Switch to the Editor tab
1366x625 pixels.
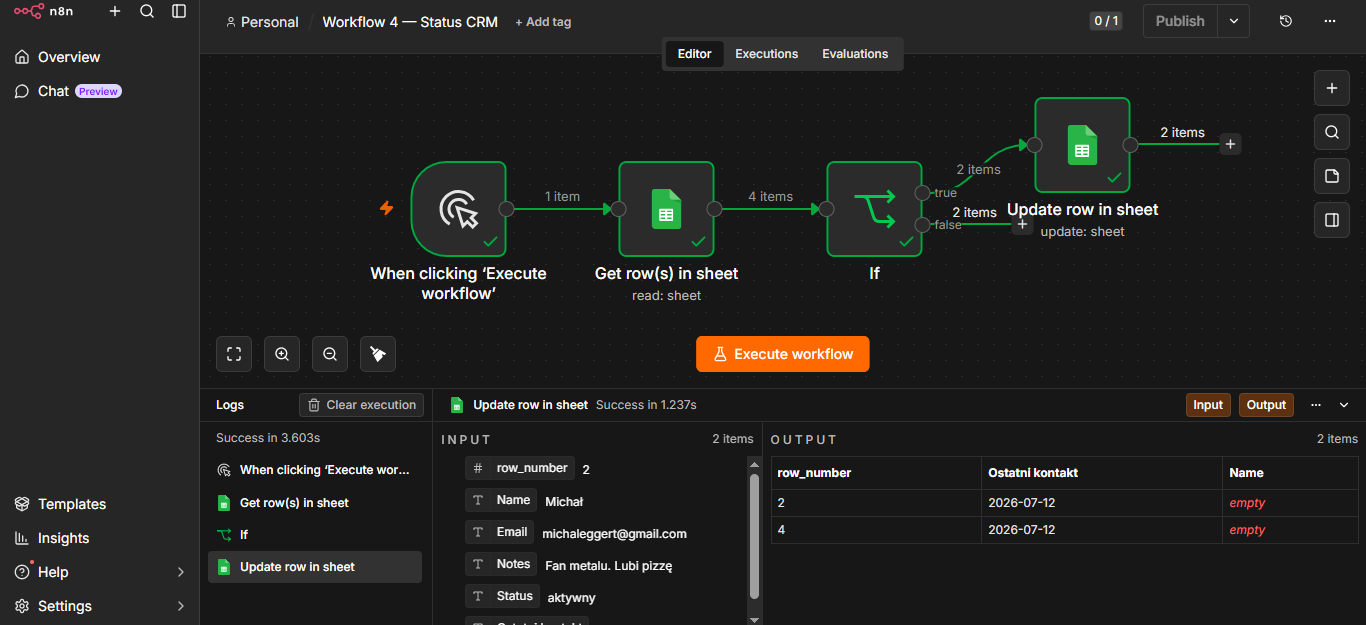point(694,54)
